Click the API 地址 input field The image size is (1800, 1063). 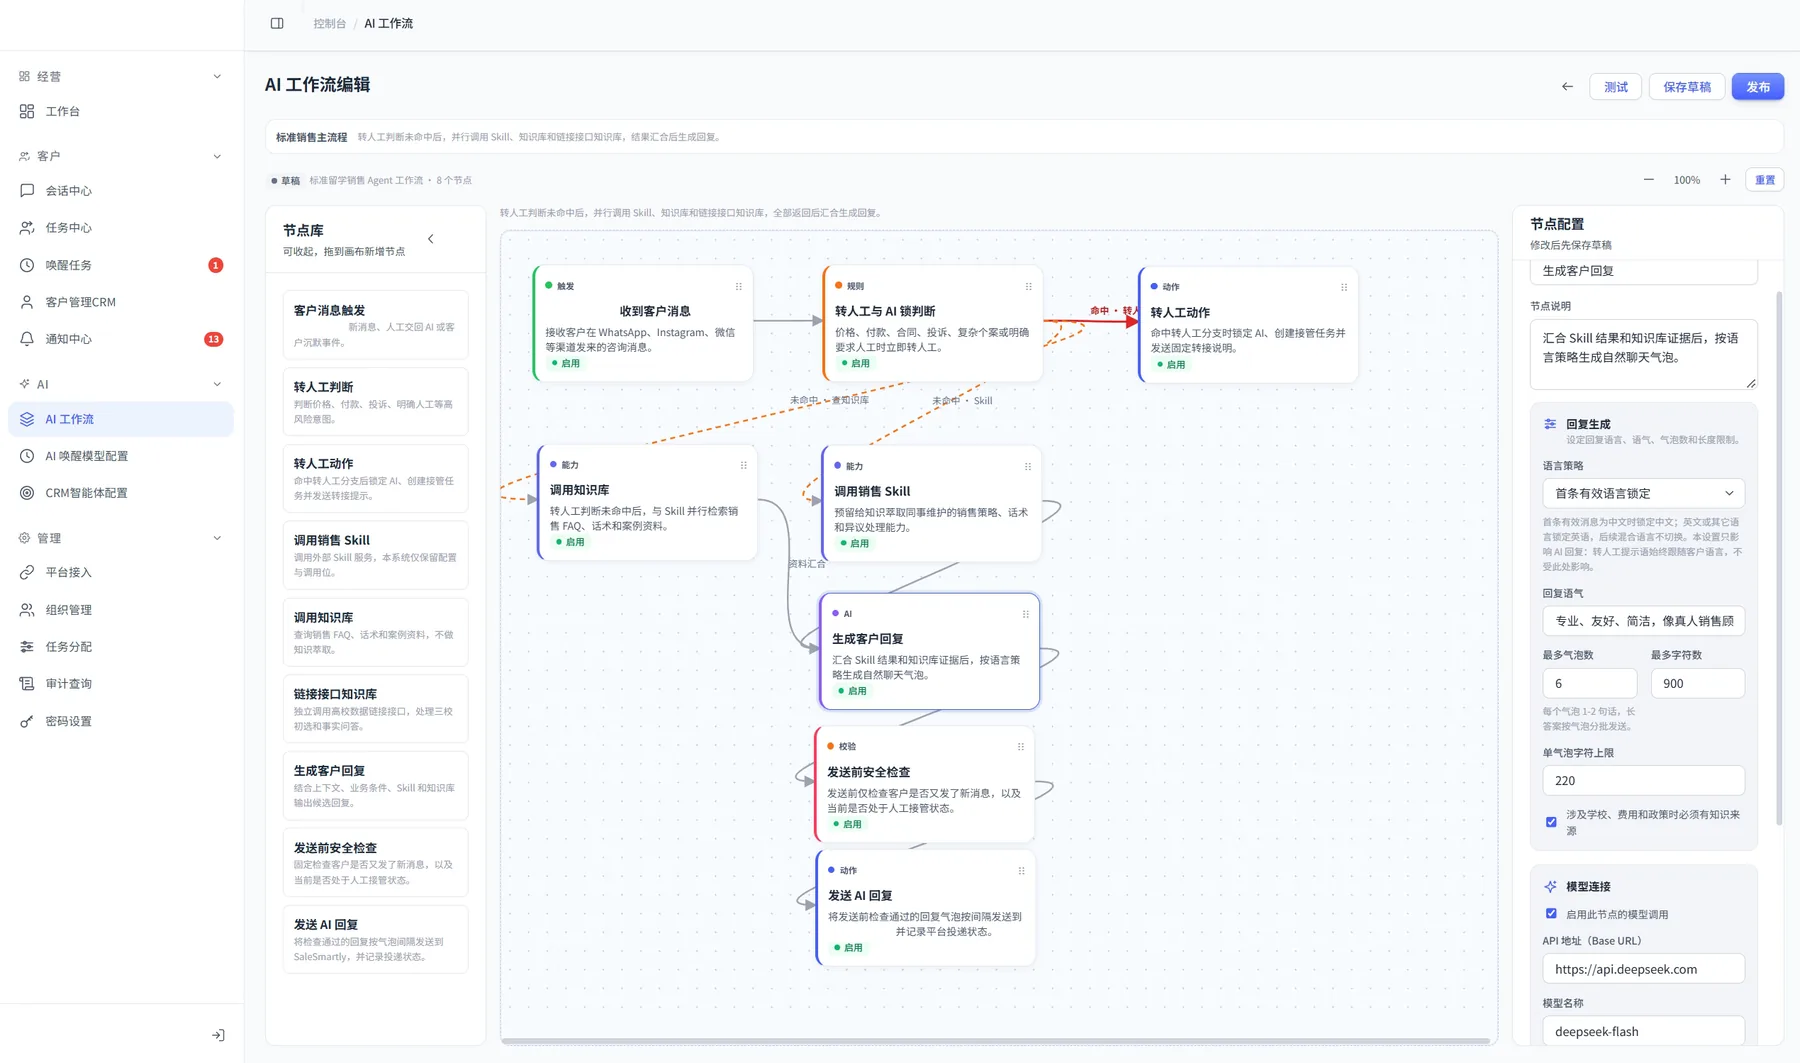coord(1643,968)
